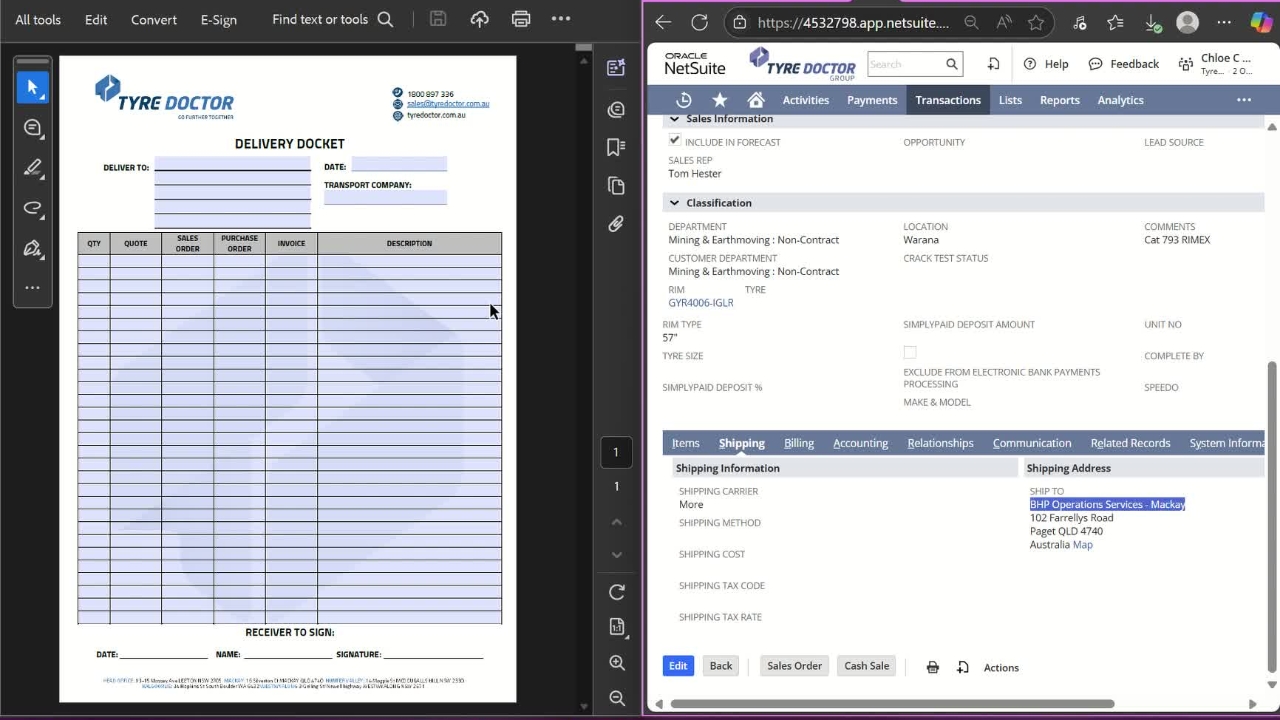Open the Related Records subtab
This screenshot has height=720, width=1280.
(1131, 443)
